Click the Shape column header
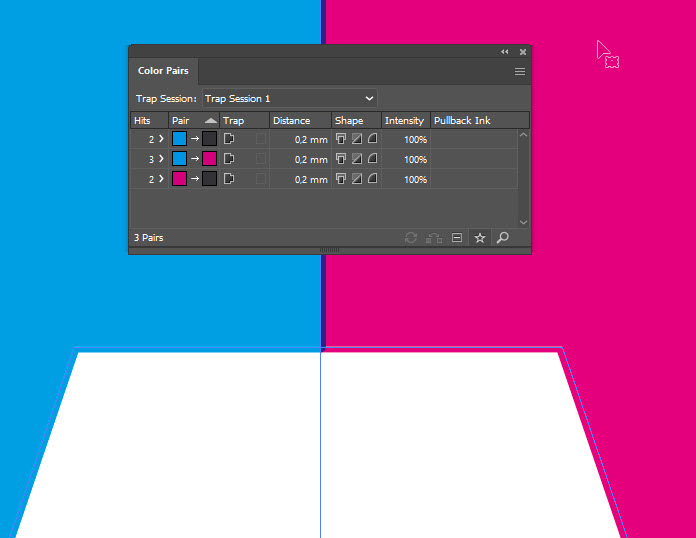The image size is (696, 538). pos(356,120)
